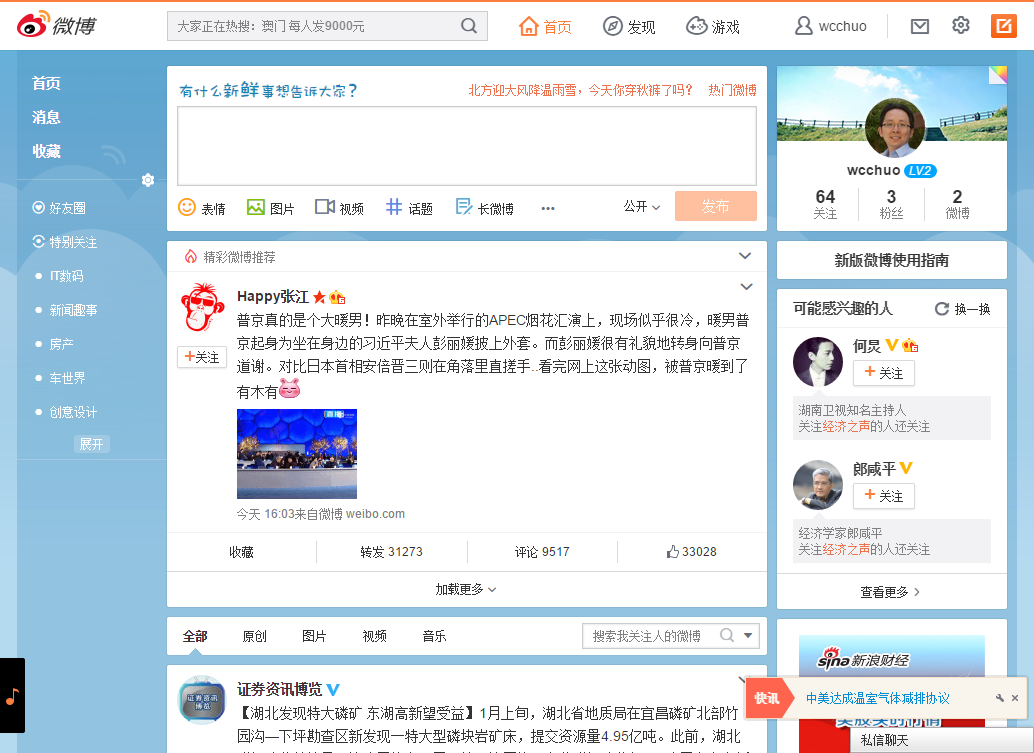Click the search magnifier icon in top bar
The height and width of the screenshot is (753, 1034).
pyautogui.click(x=469, y=26)
